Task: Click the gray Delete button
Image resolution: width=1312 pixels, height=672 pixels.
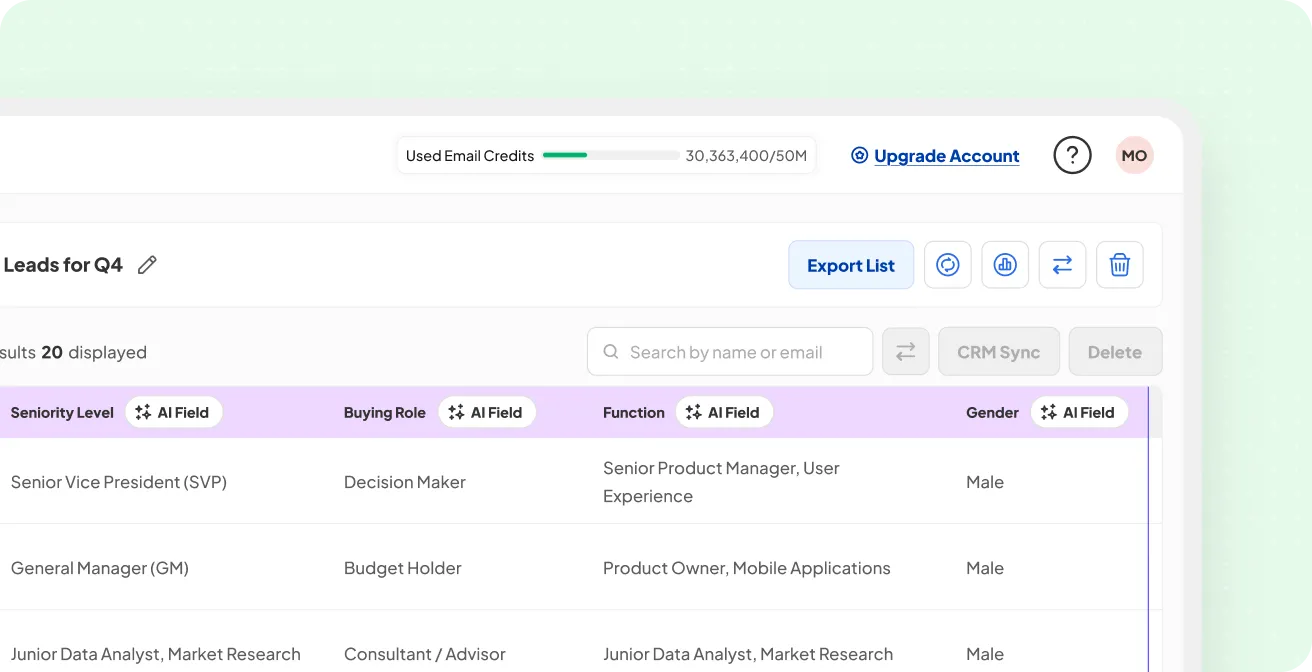Action: click(1115, 352)
